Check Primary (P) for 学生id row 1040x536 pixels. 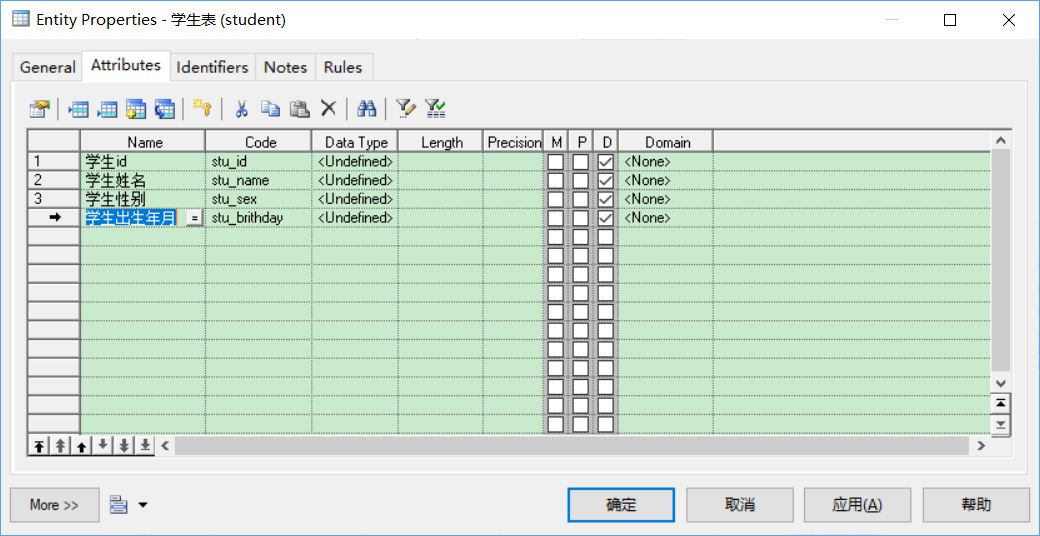pos(581,161)
